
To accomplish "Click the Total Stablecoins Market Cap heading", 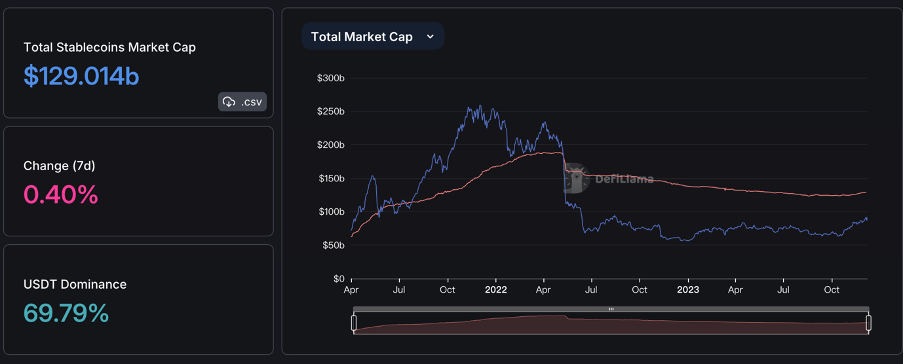I will pyautogui.click(x=110, y=47).
